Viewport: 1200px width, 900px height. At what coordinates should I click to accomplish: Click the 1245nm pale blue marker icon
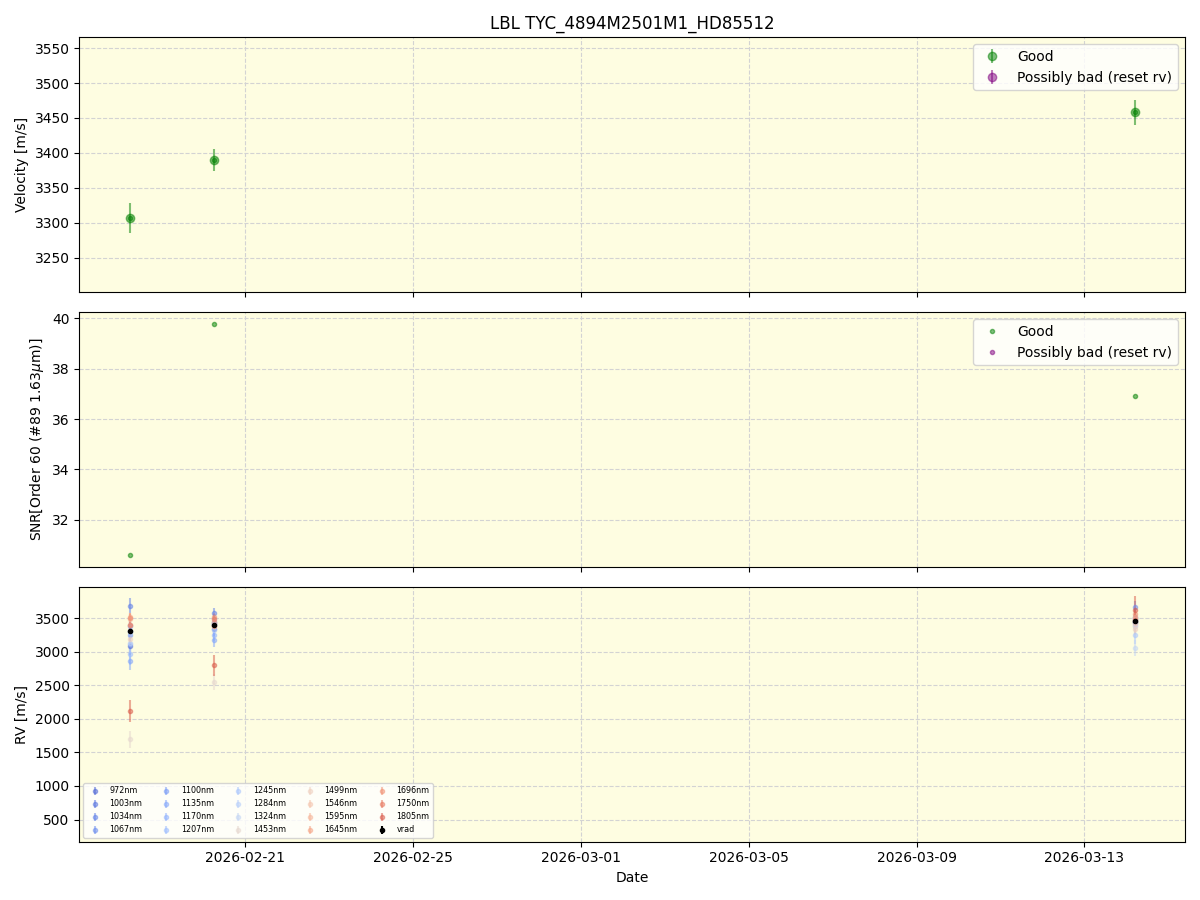coord(238,790)
